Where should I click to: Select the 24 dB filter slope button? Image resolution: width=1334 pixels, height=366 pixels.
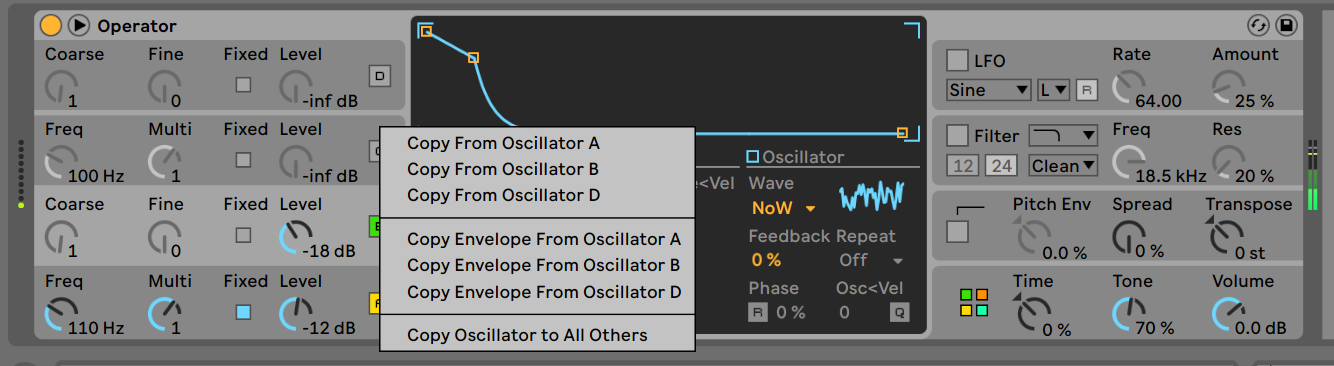tap(1000, 166)
